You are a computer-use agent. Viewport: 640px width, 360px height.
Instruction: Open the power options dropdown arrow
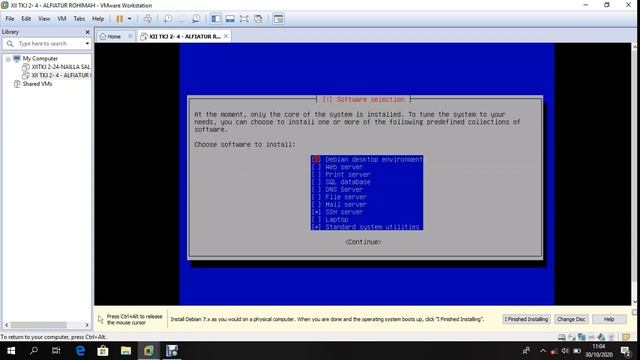(x=130, y=19)
